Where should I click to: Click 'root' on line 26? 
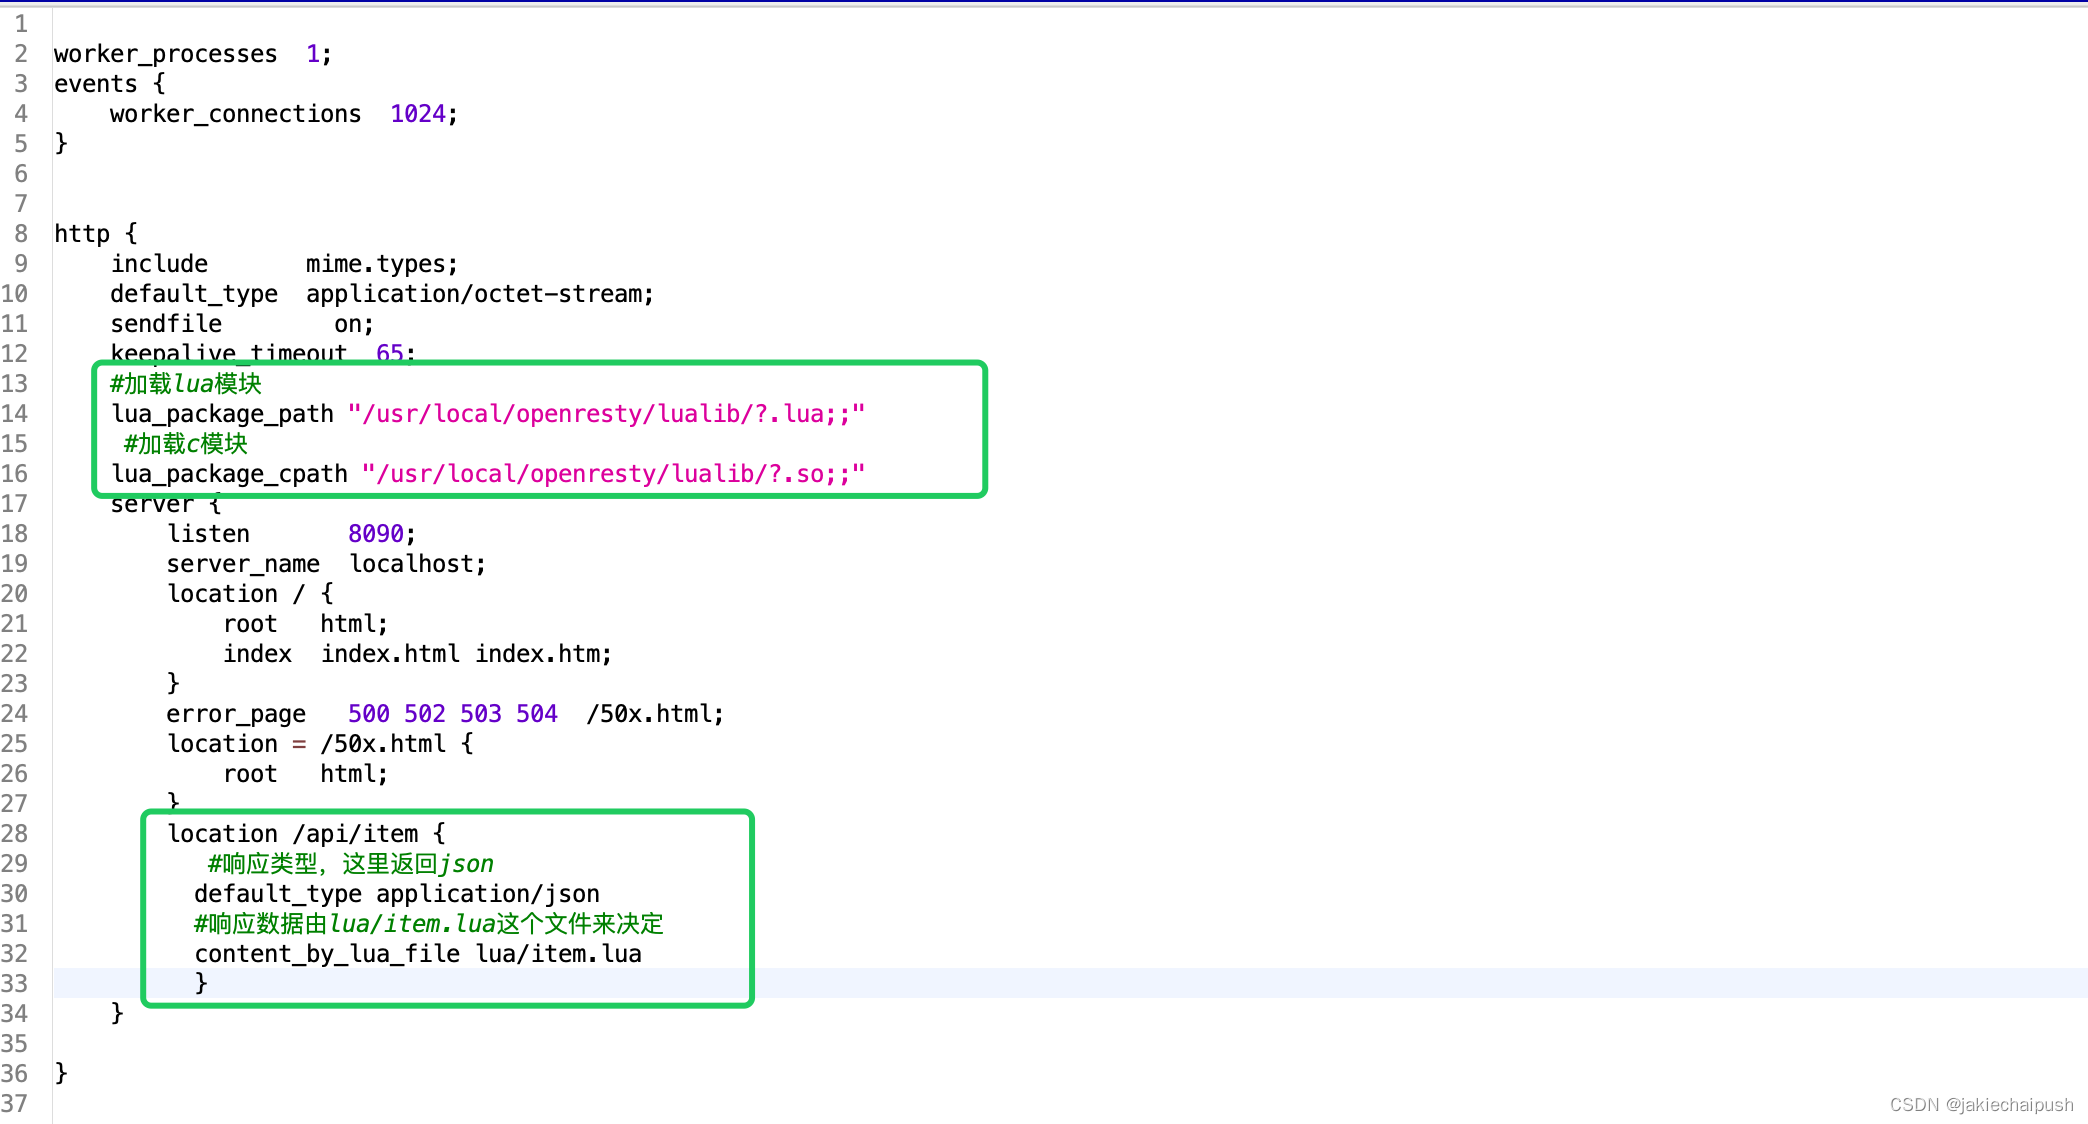click(250, 774)
